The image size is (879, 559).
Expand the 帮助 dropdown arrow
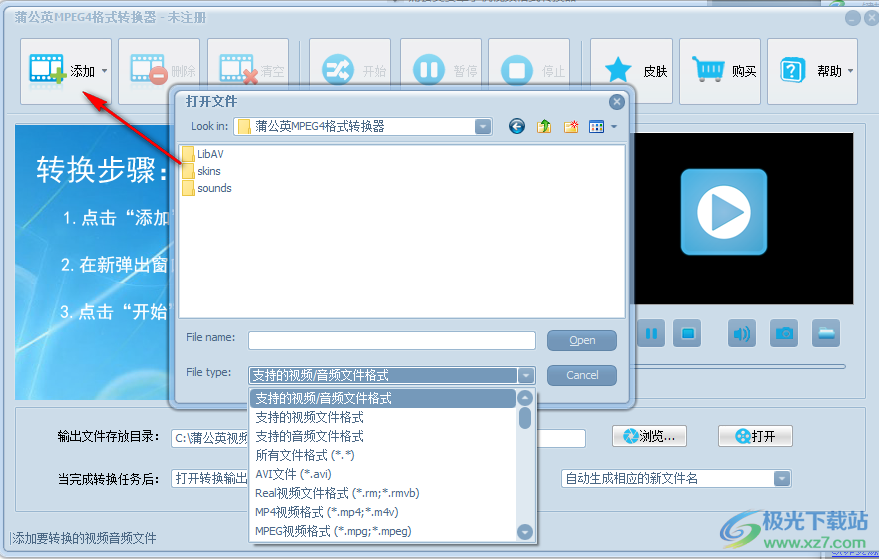[x=850, y=71]
